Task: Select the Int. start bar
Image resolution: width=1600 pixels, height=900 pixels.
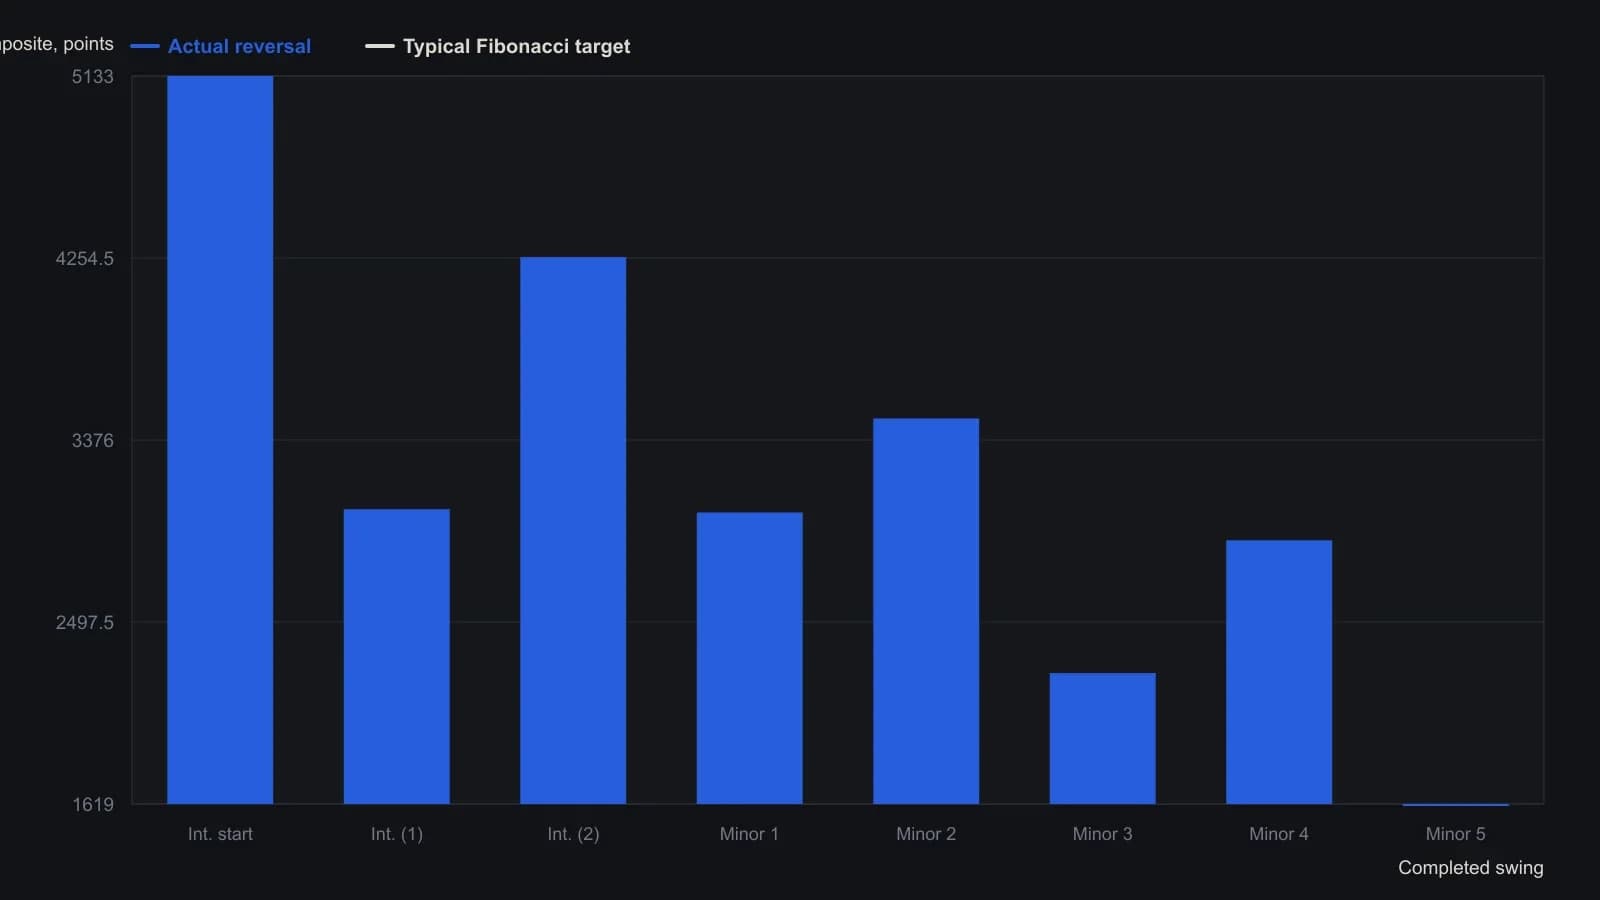Action: [220, 440]
